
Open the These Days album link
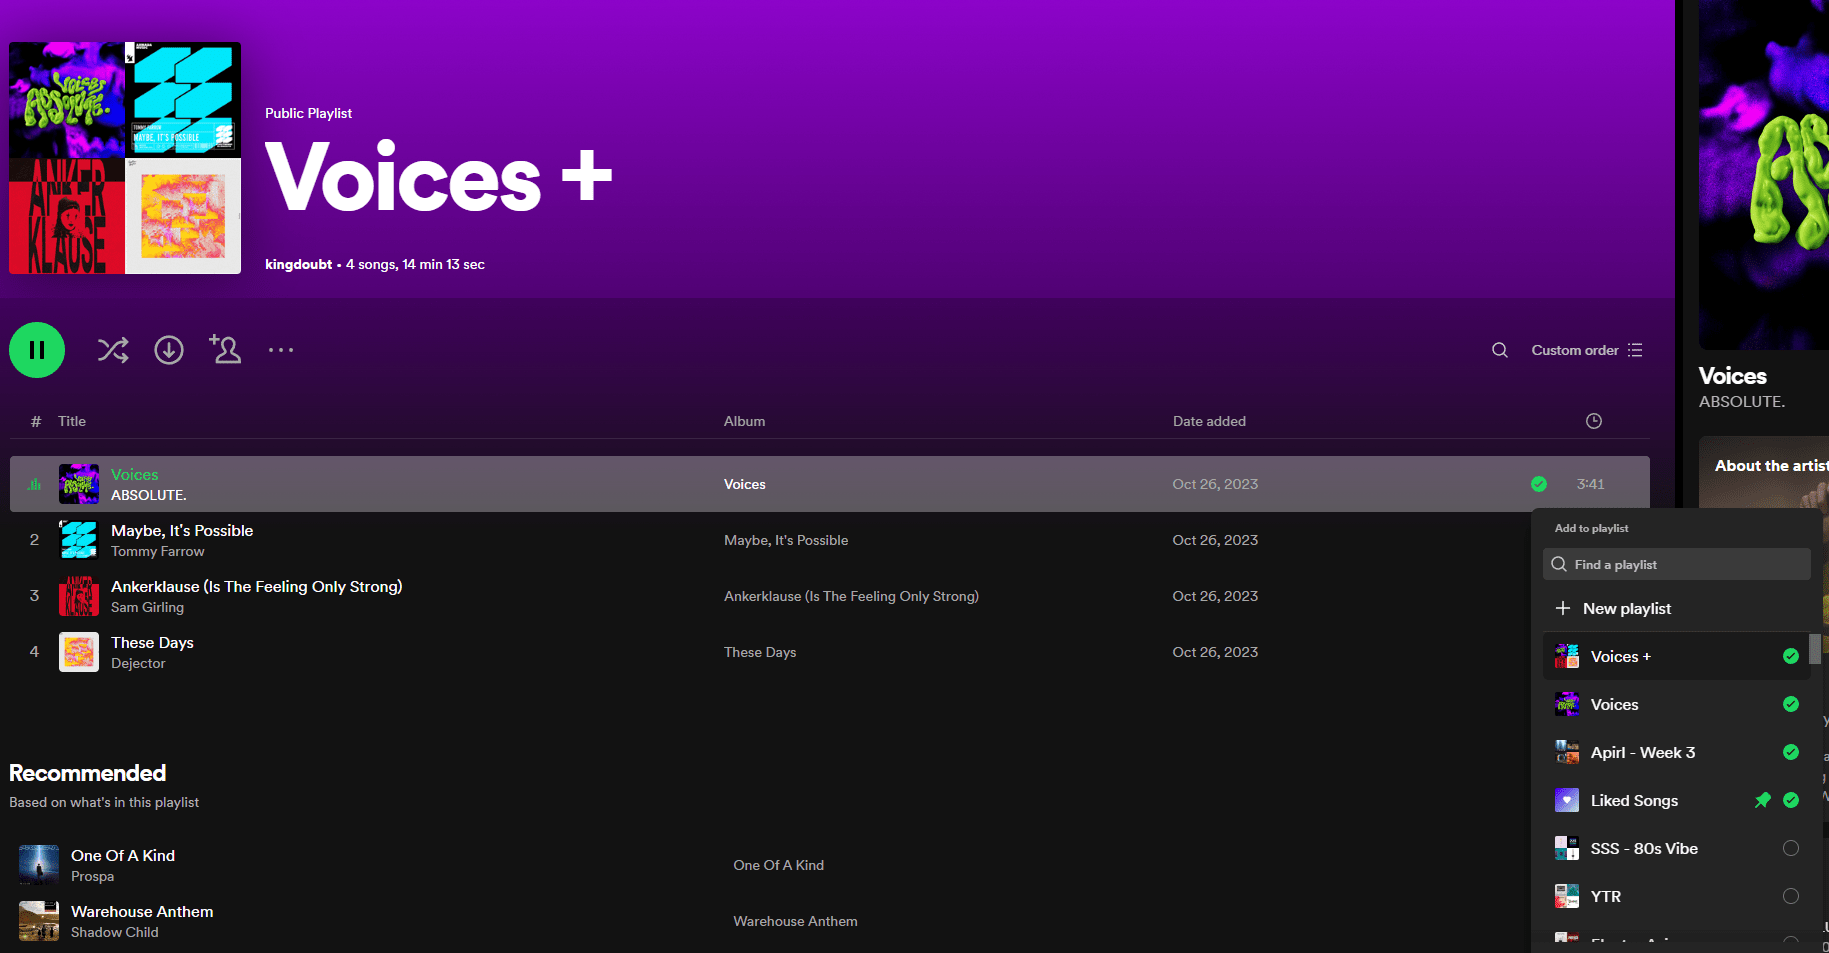point(760,652)
